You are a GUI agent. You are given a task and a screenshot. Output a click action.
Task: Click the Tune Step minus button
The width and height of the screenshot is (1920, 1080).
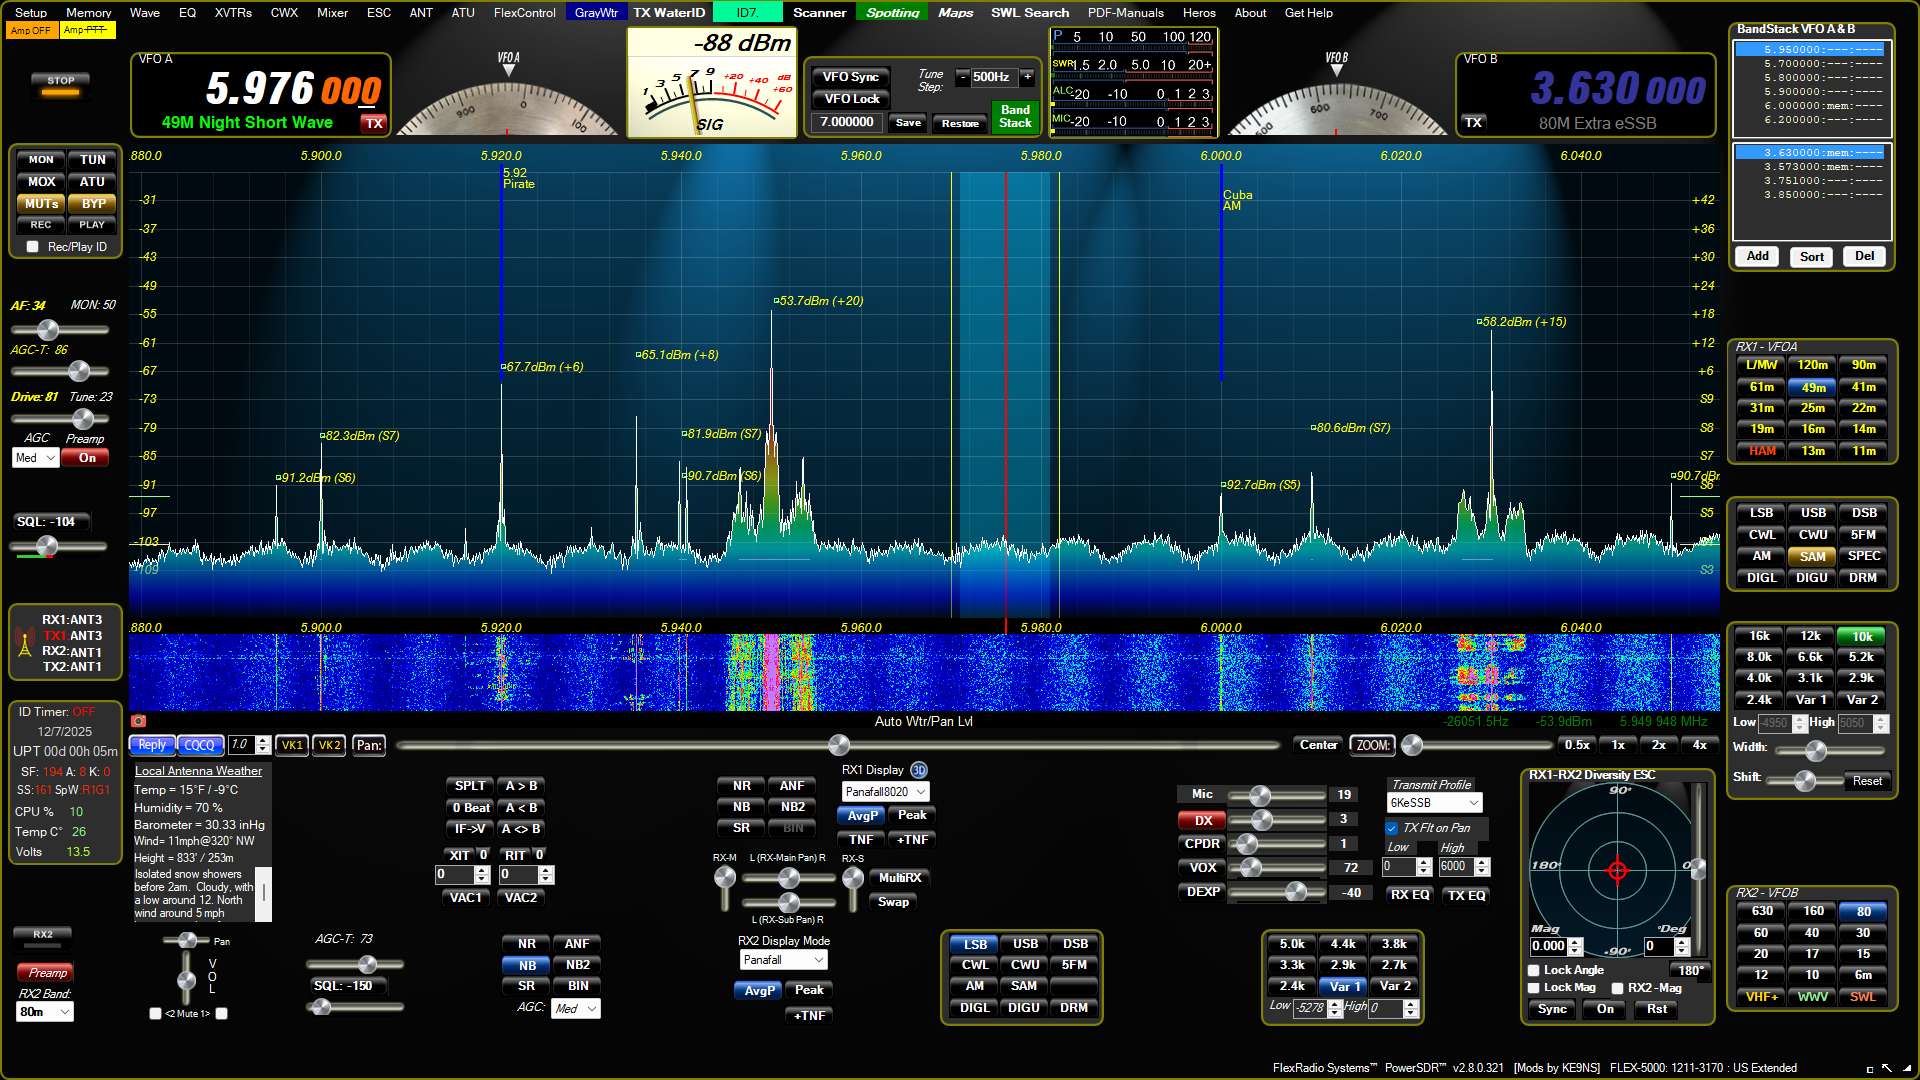962,77
